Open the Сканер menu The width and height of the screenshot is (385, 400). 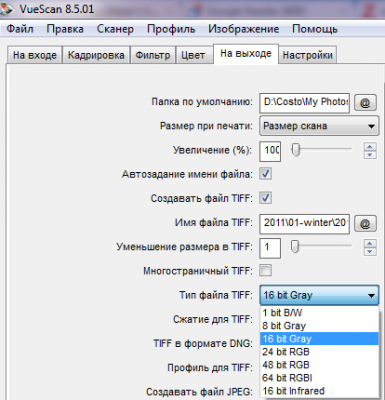tap(115, 29)
